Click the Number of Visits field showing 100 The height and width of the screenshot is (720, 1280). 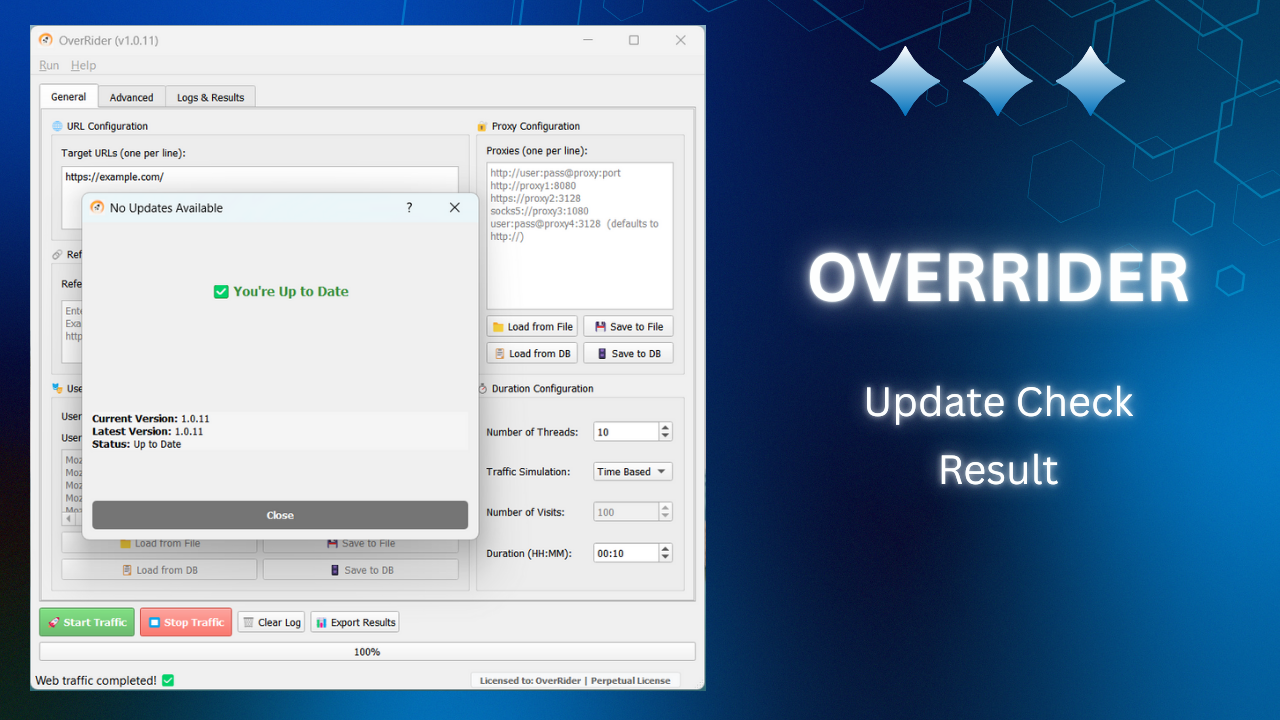coord(626,512)
